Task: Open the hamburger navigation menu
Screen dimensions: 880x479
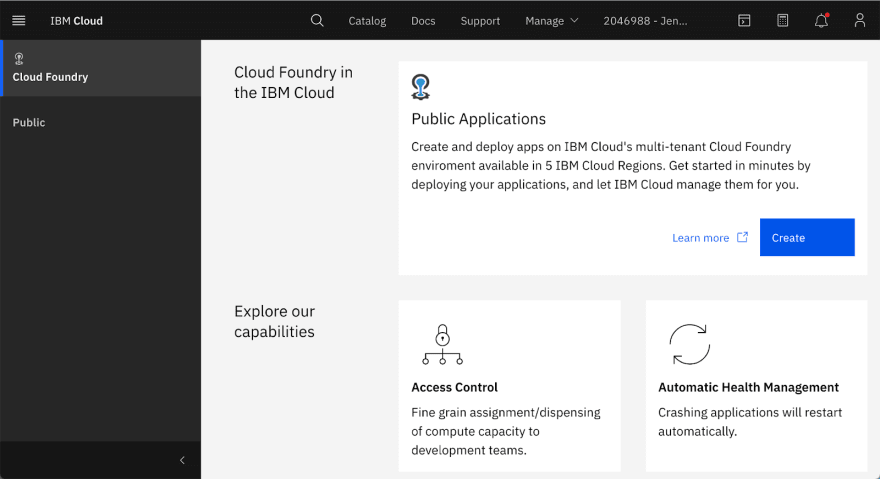Action: [x=19, y=21]
